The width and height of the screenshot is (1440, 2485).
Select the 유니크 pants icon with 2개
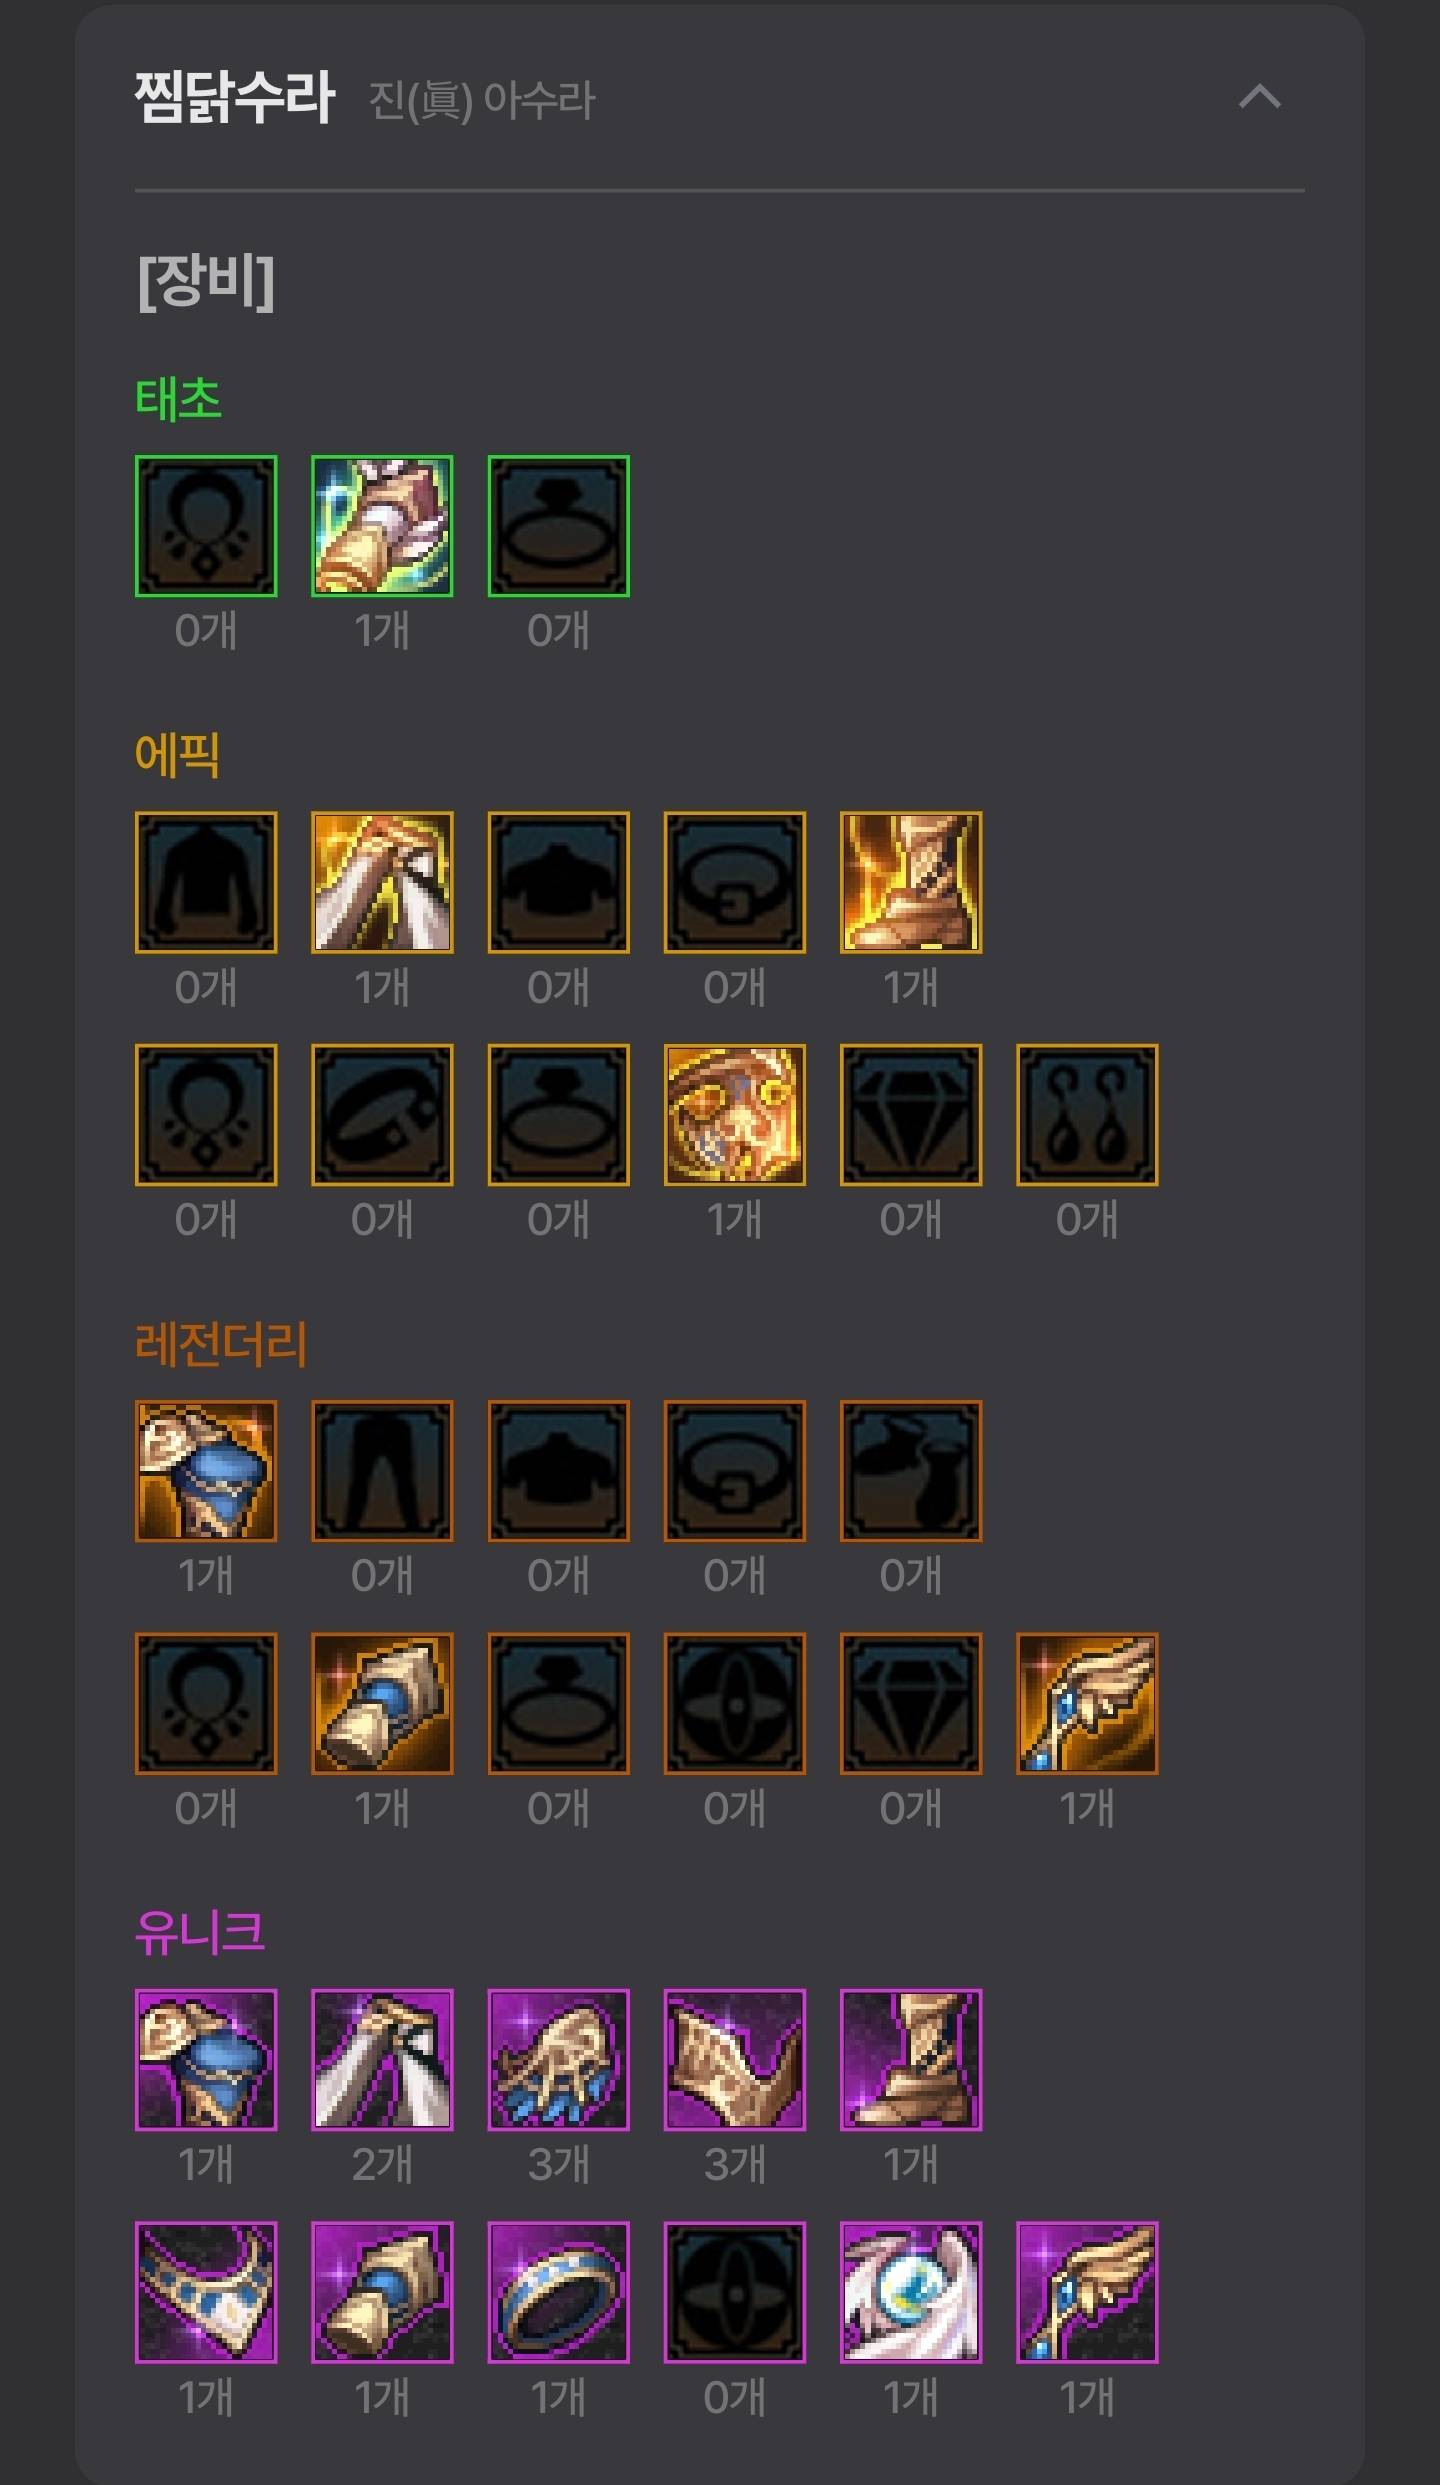[x=382, y=2060]
